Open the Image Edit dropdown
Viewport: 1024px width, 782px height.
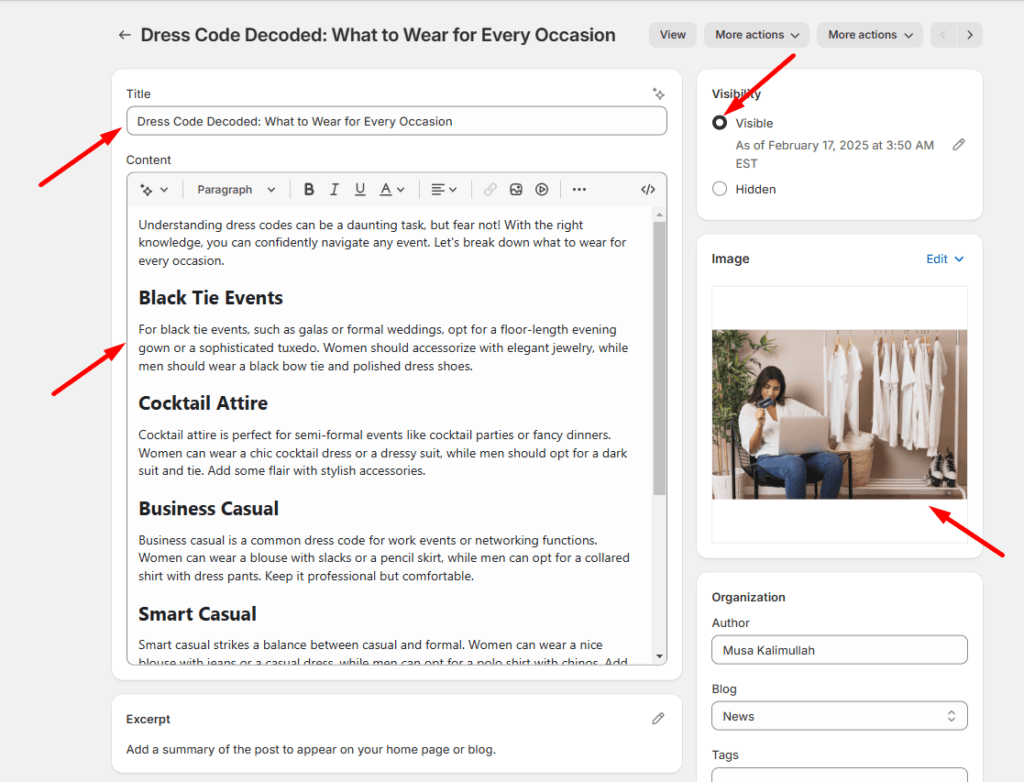click(944, 259)
